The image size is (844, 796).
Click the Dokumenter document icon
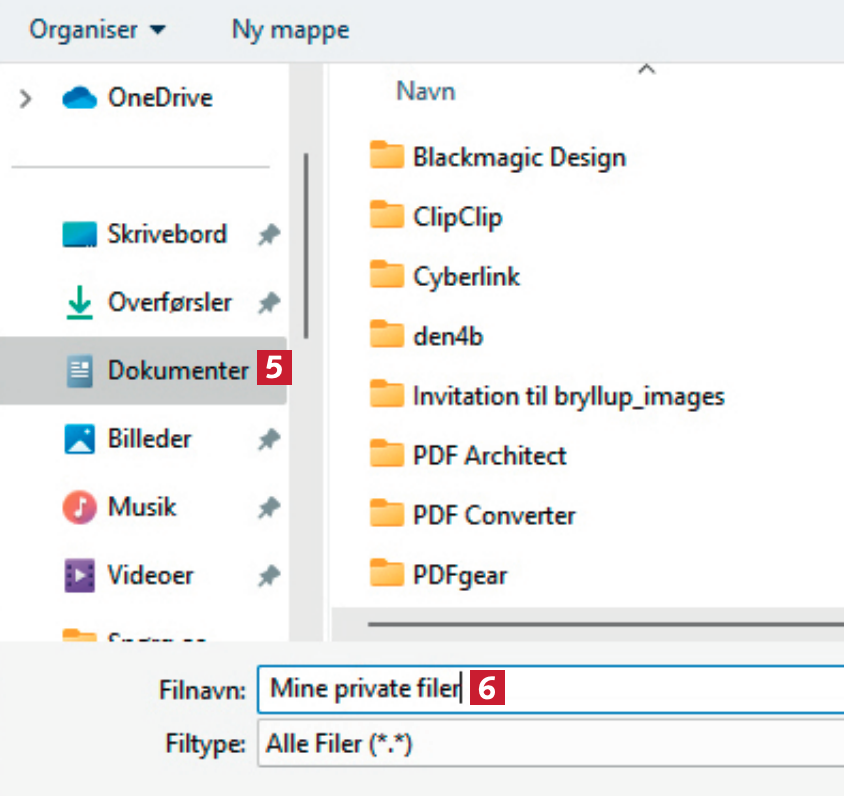[80, 371]
